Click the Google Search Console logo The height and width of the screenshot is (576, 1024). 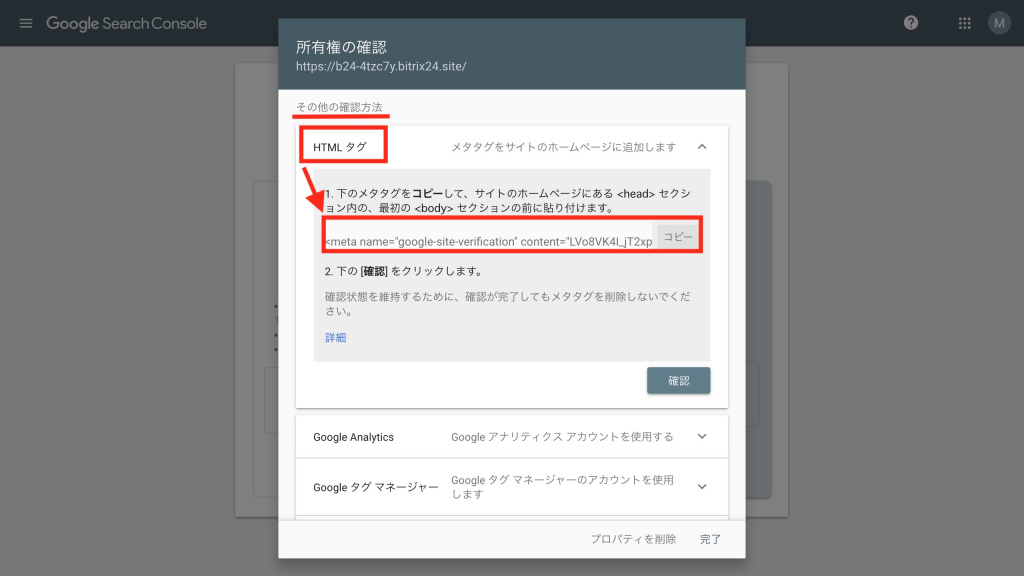[x=126, y=24]
